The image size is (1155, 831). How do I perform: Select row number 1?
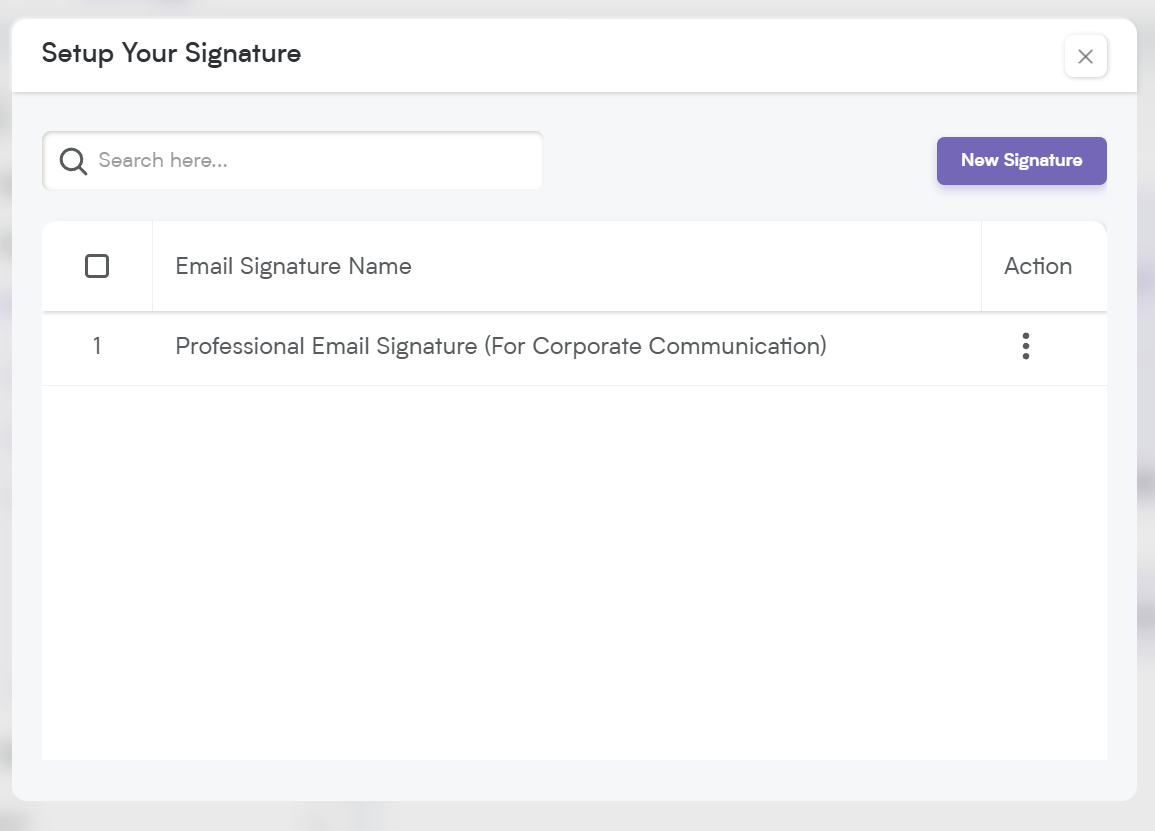pyautogui.click(x=96, y=346)
